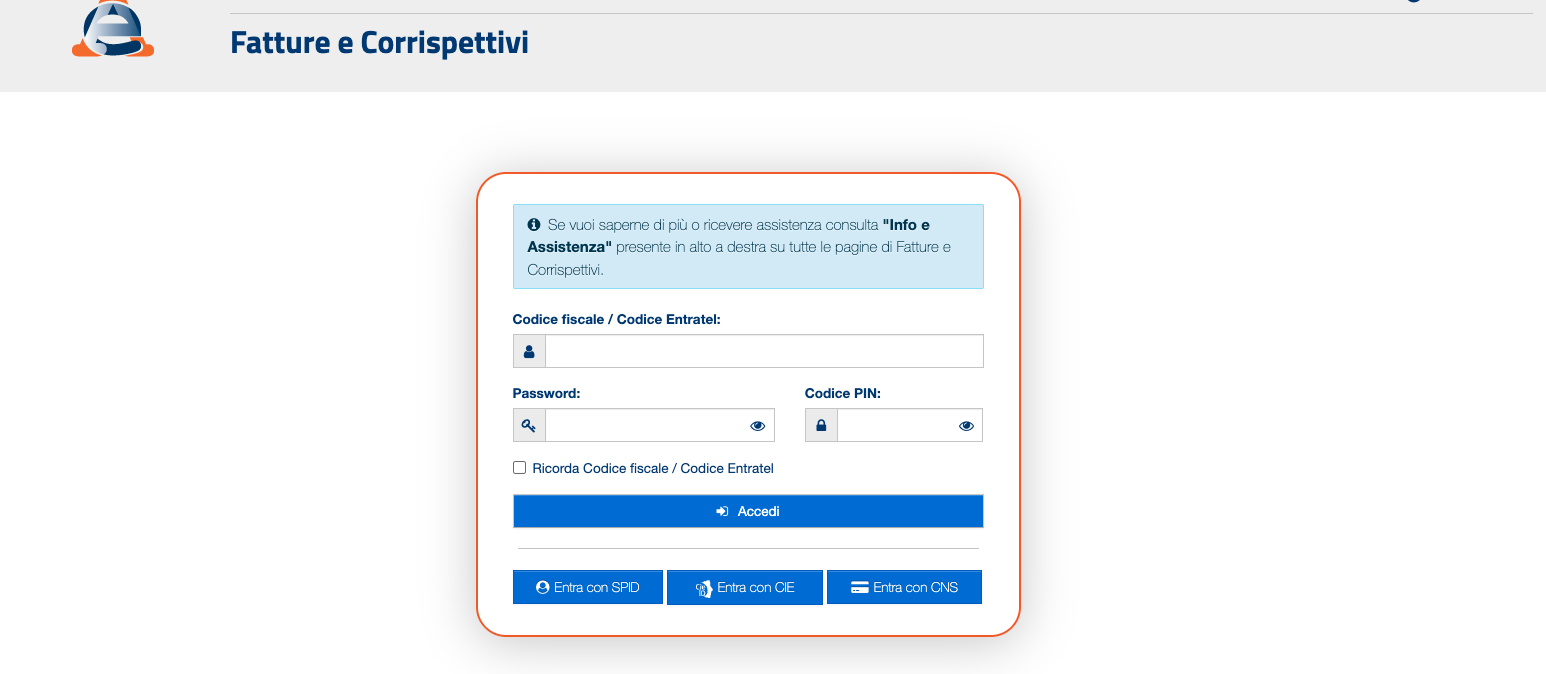1546x674 pixels.
Task: Click the user icon beside Codice fiscale field
Action: (x=529, y=352)
